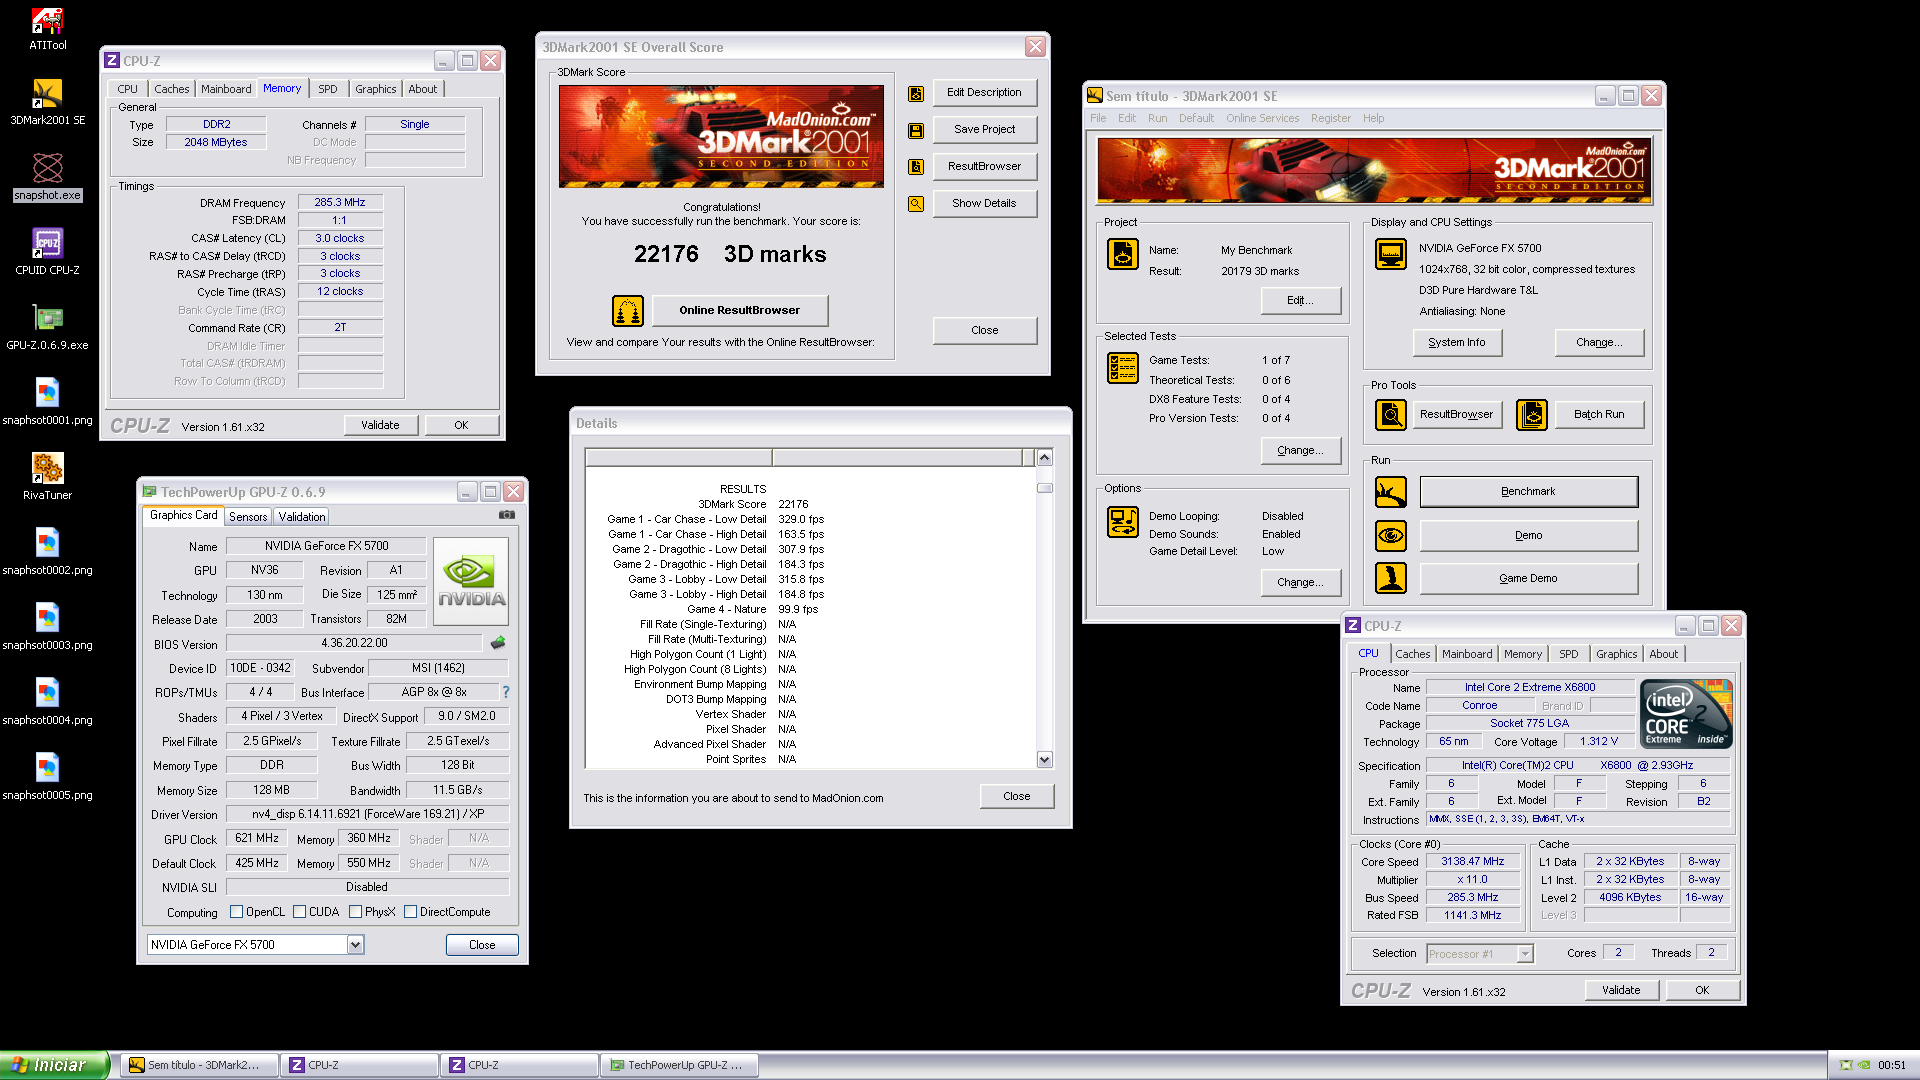Open snaphsot0001.png file icon
This screenshot has width=1920, height=1080.
click(x=47, y=402)
